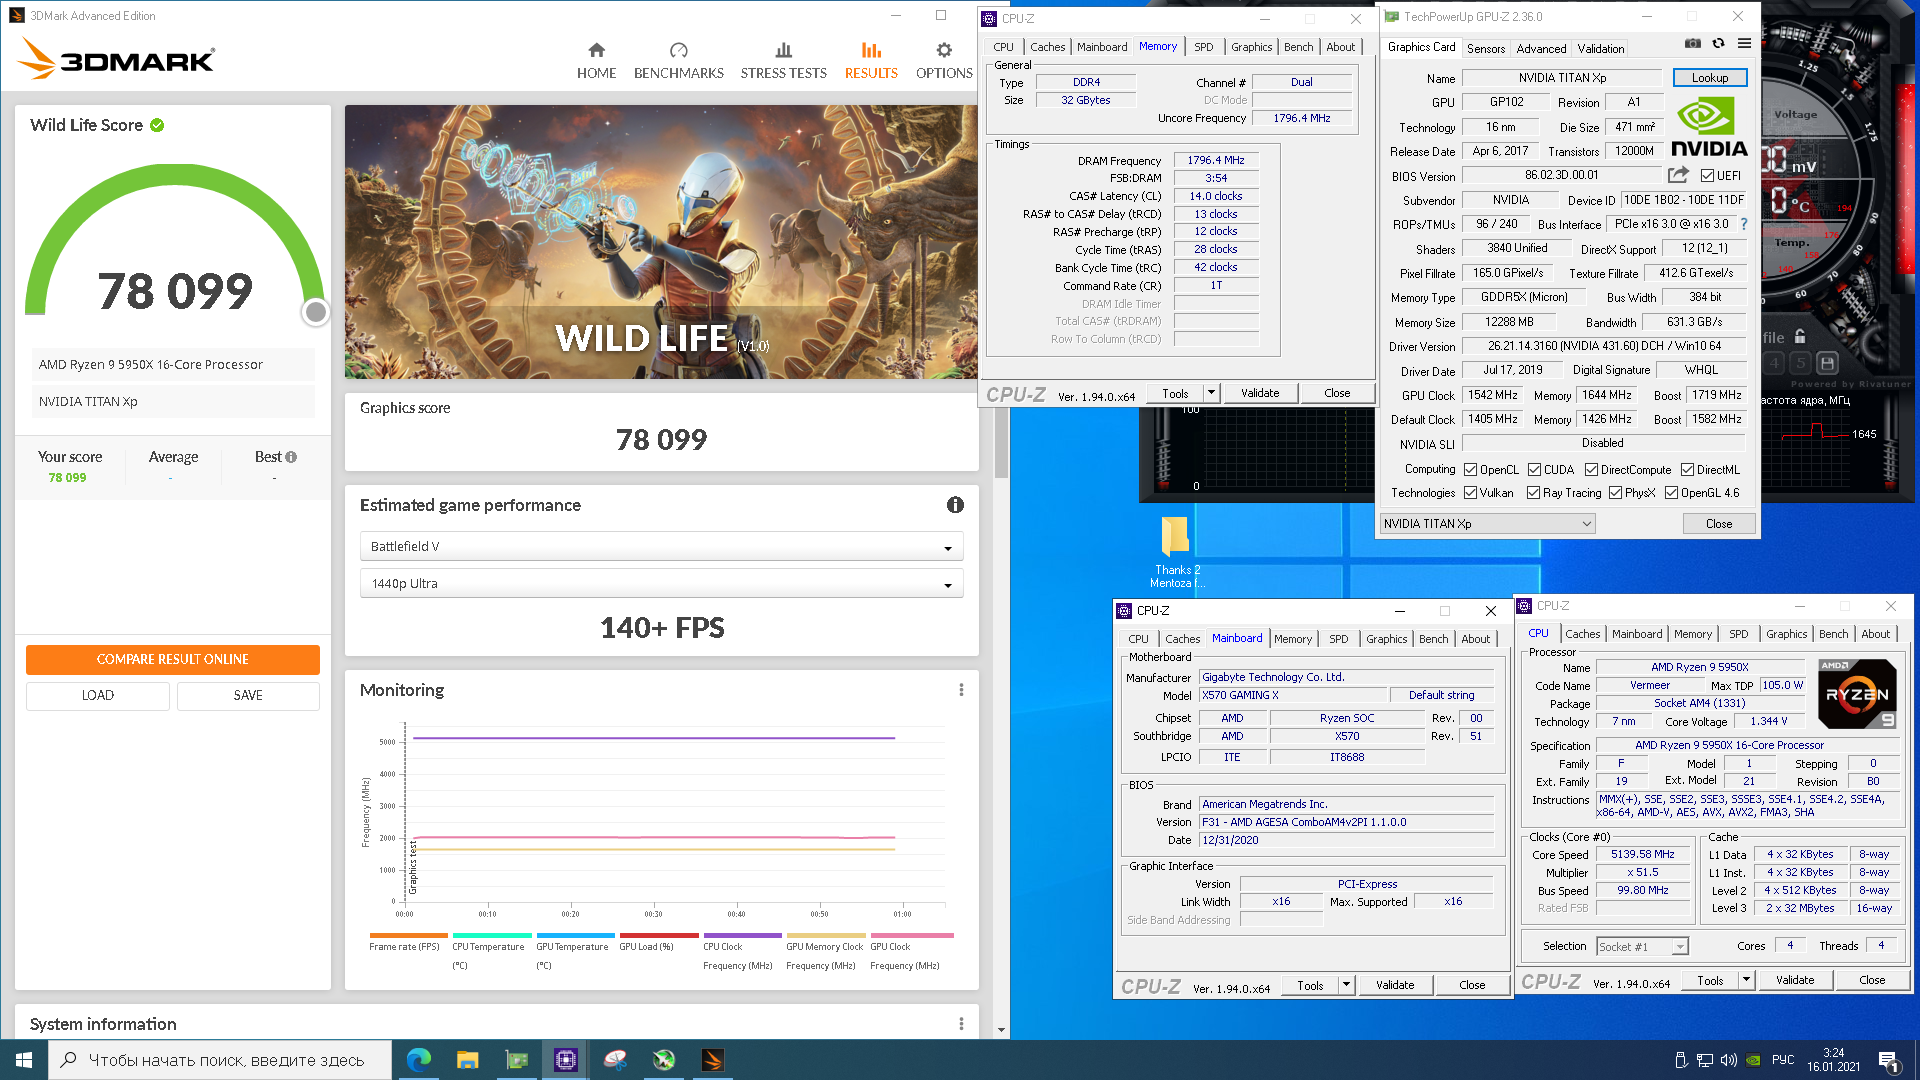
Task: Open the STRESS TESTS section
Action: (x=783, y=61)
